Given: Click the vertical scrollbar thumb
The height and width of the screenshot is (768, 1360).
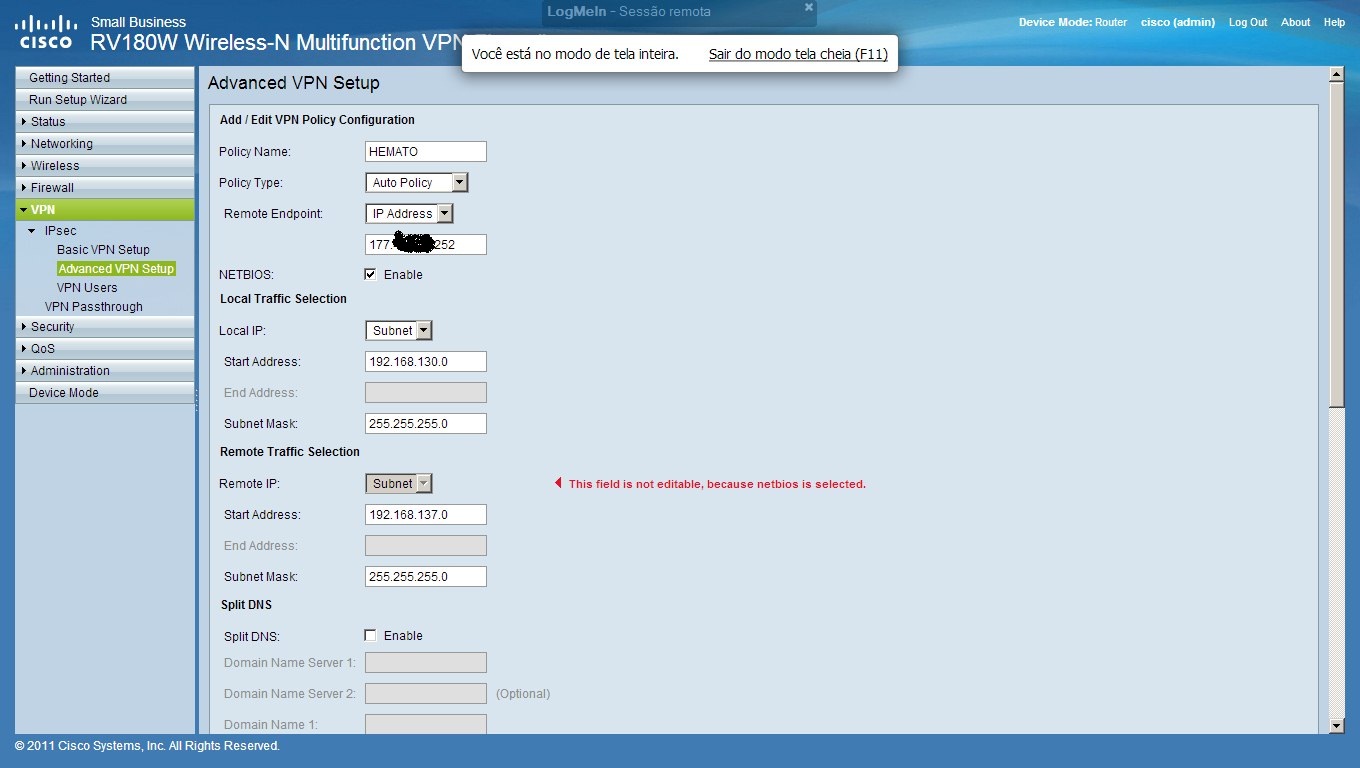Looking at the screenshot, I should [x=1336, y=246].
